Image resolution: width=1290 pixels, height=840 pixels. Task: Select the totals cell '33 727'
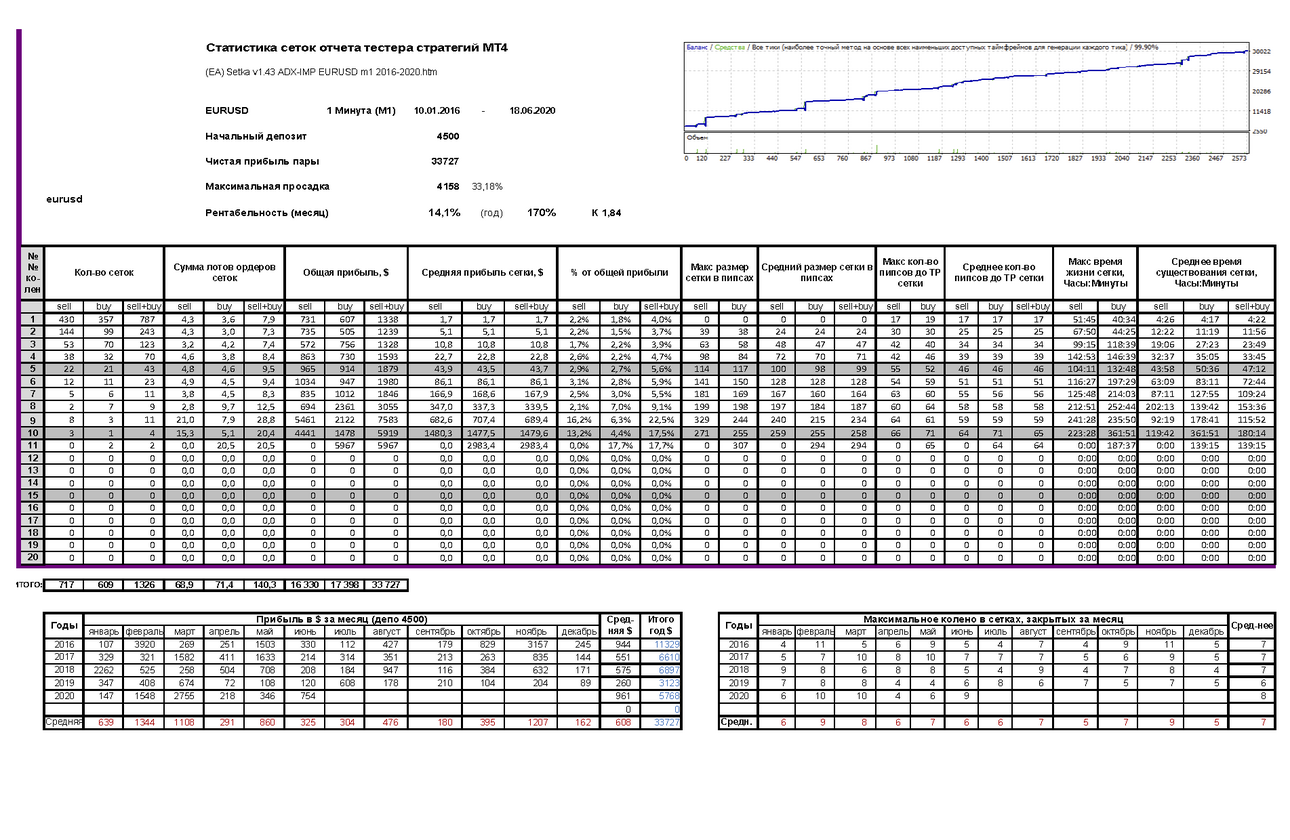(x=386, y=583)
